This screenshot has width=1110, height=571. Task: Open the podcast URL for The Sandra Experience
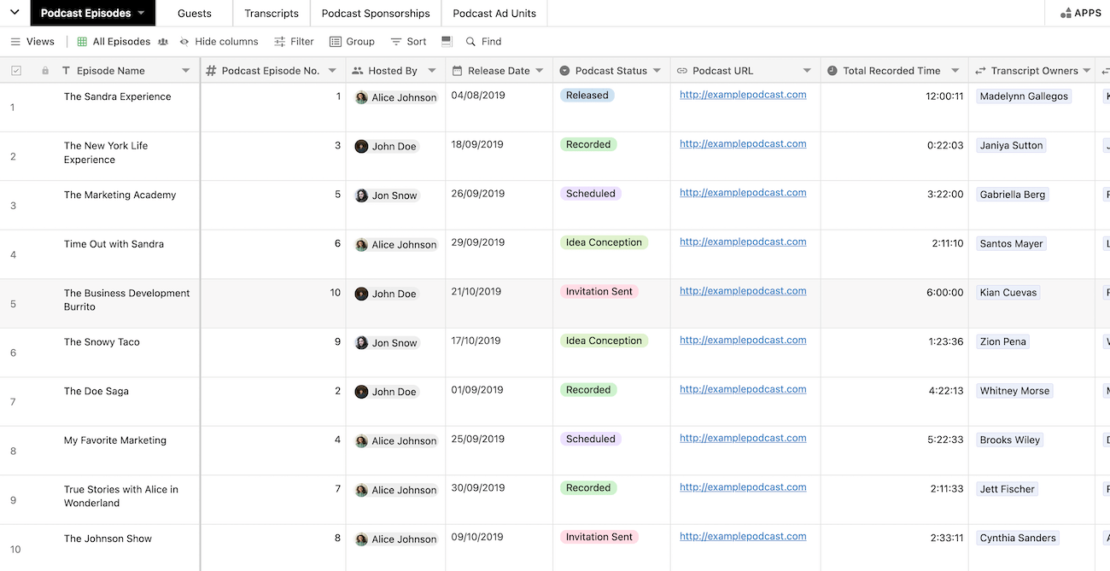tap(742, 95)
